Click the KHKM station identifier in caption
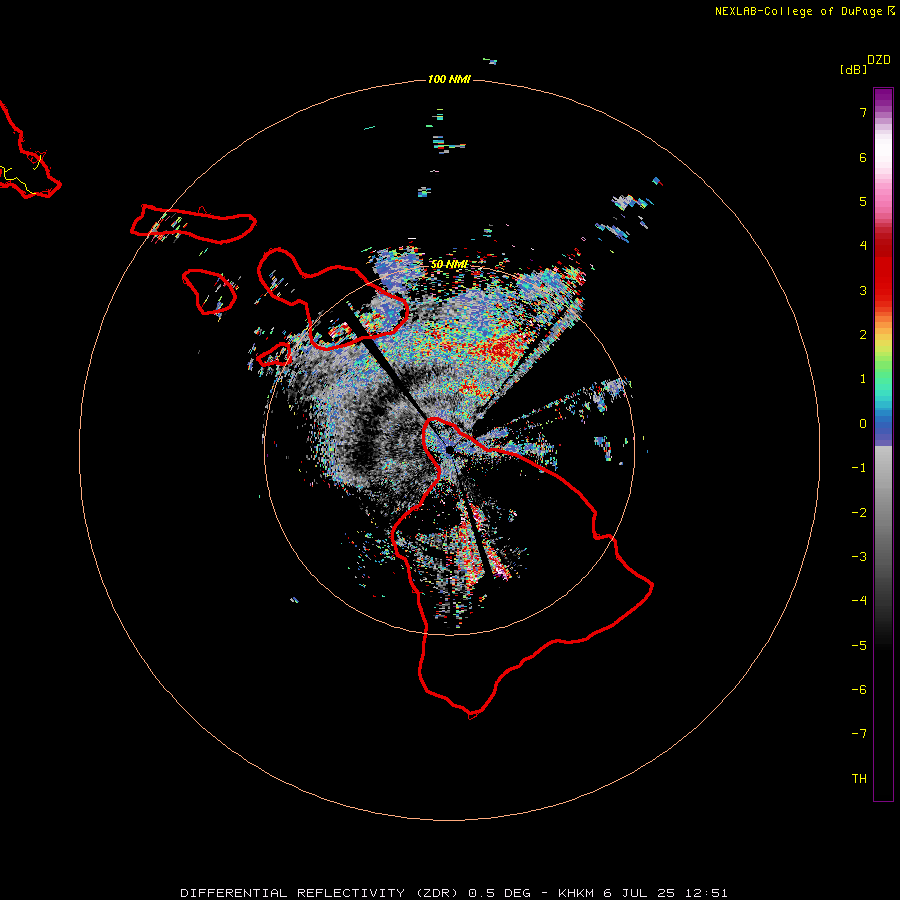Viewport: 900px width, 900px height. (576, 893)
